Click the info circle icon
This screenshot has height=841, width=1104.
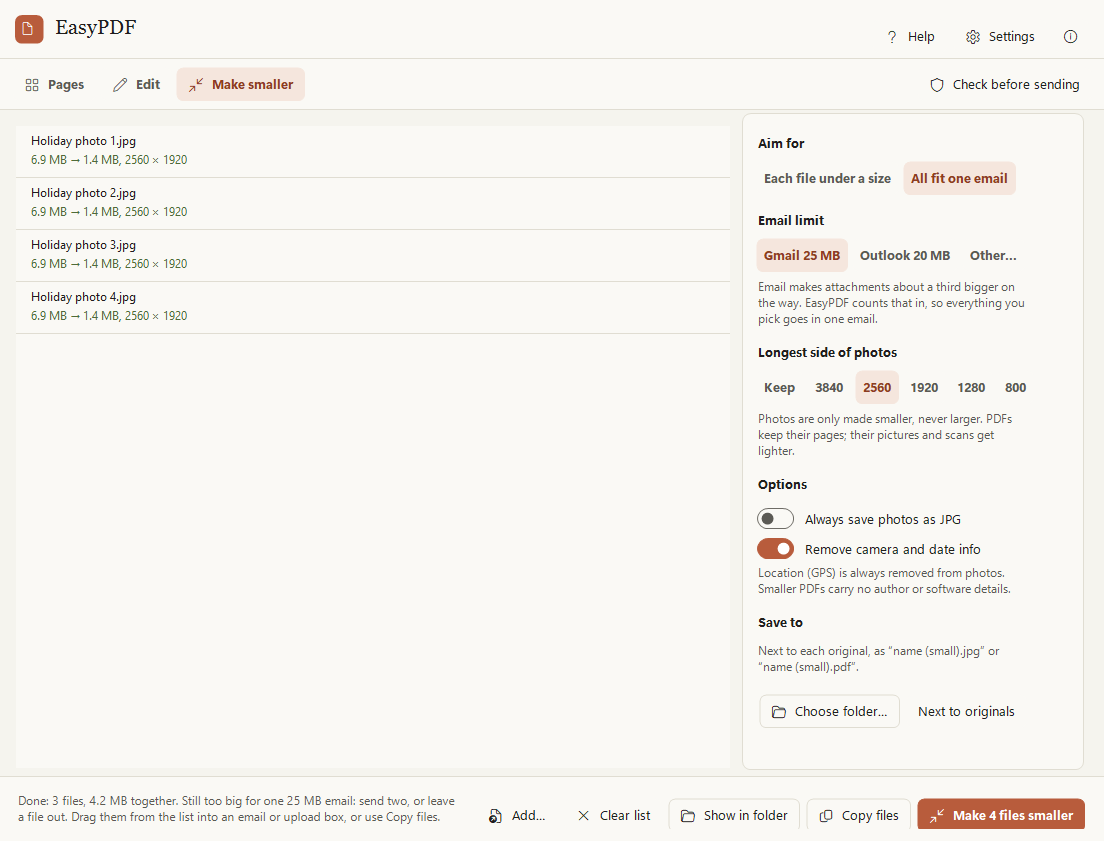click(x=1070, y=37)
